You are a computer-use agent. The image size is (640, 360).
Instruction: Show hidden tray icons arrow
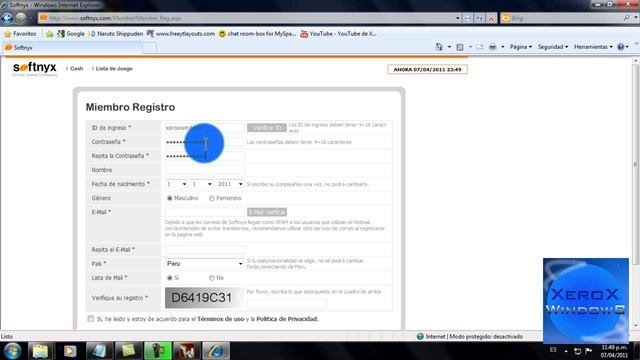(x=566, y=351)
